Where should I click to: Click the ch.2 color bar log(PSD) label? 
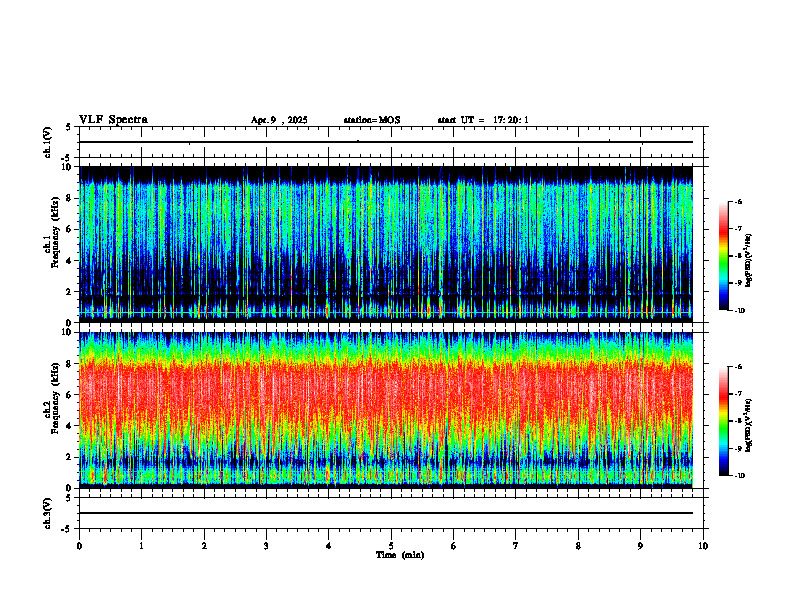click(x=749, y=425)
